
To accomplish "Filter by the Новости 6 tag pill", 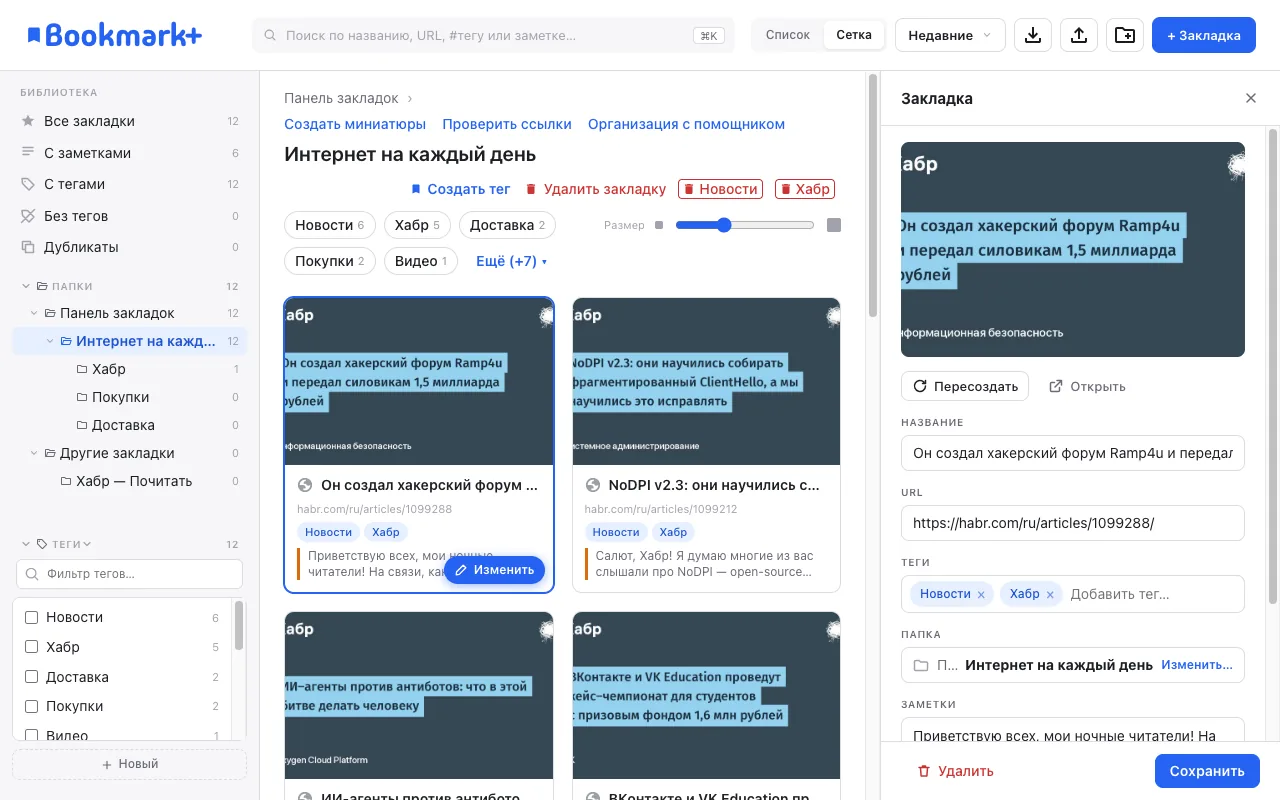I will coord(330,225).
